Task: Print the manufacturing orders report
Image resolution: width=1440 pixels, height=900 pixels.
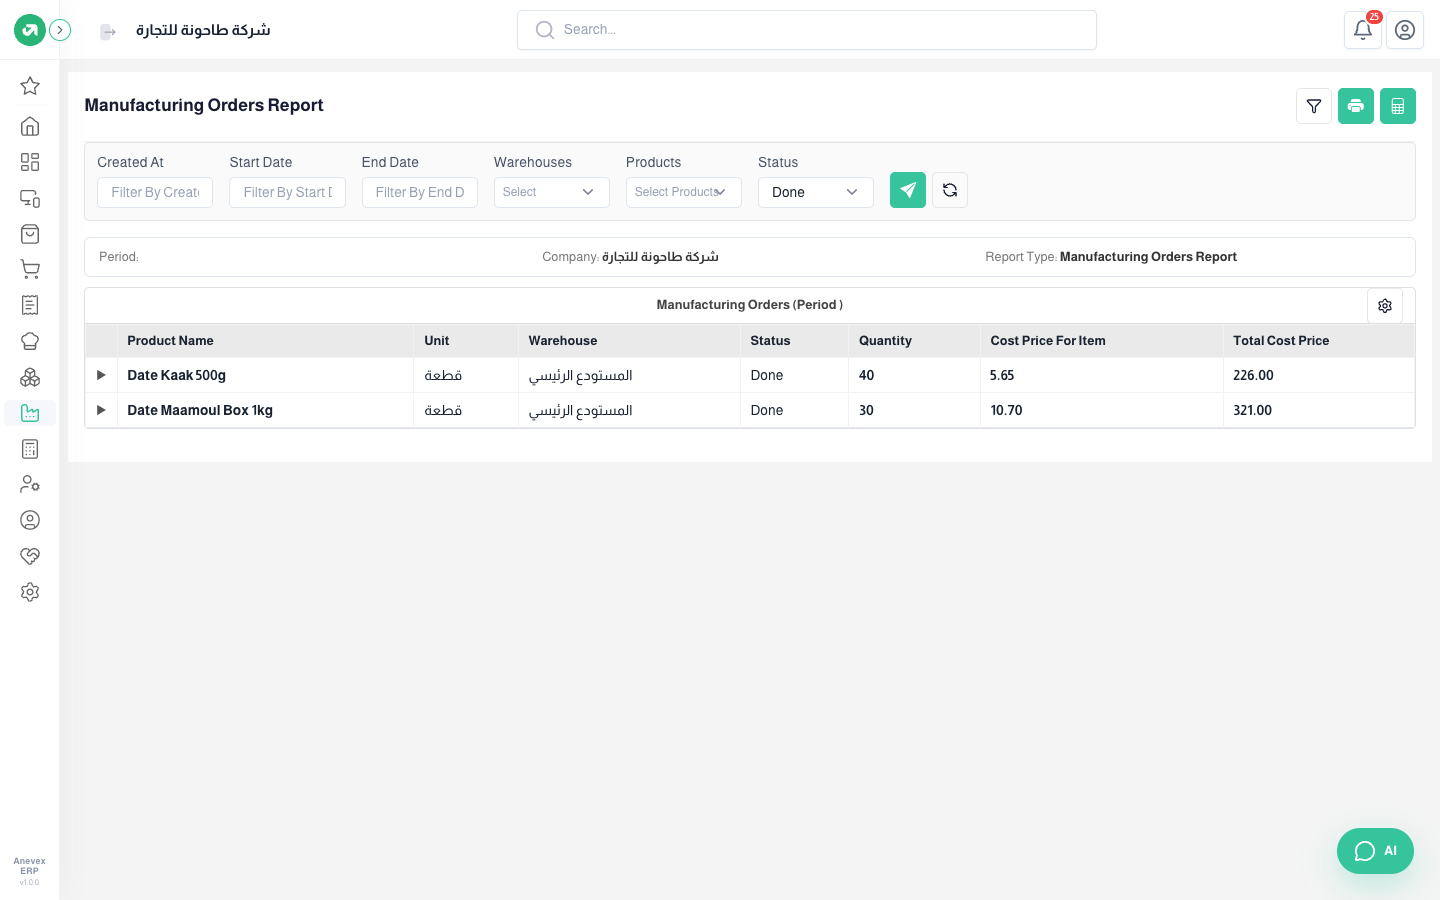Action: [x=1356, y=106]
